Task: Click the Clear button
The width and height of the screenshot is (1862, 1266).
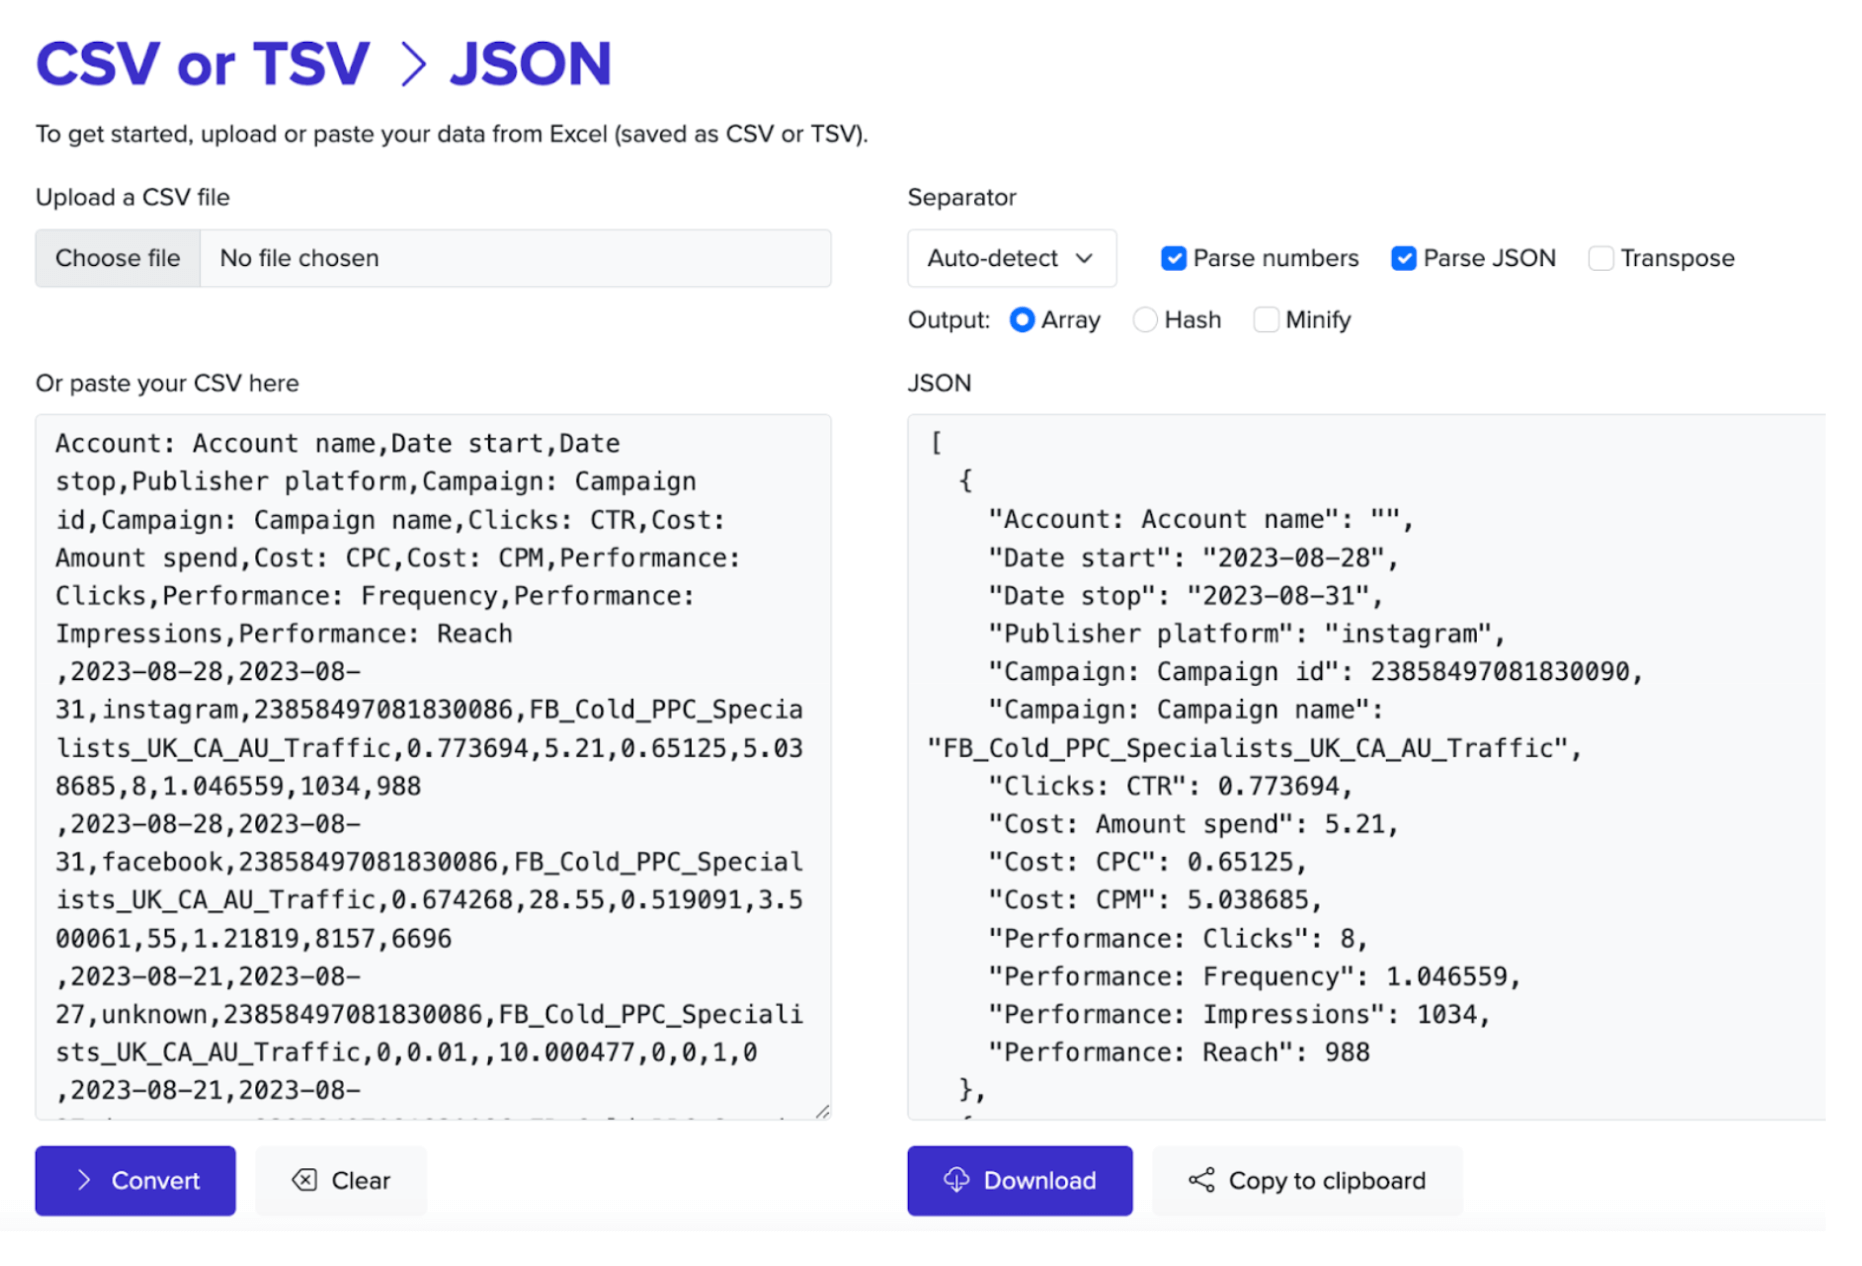Action: click(x=341, y=1180)
